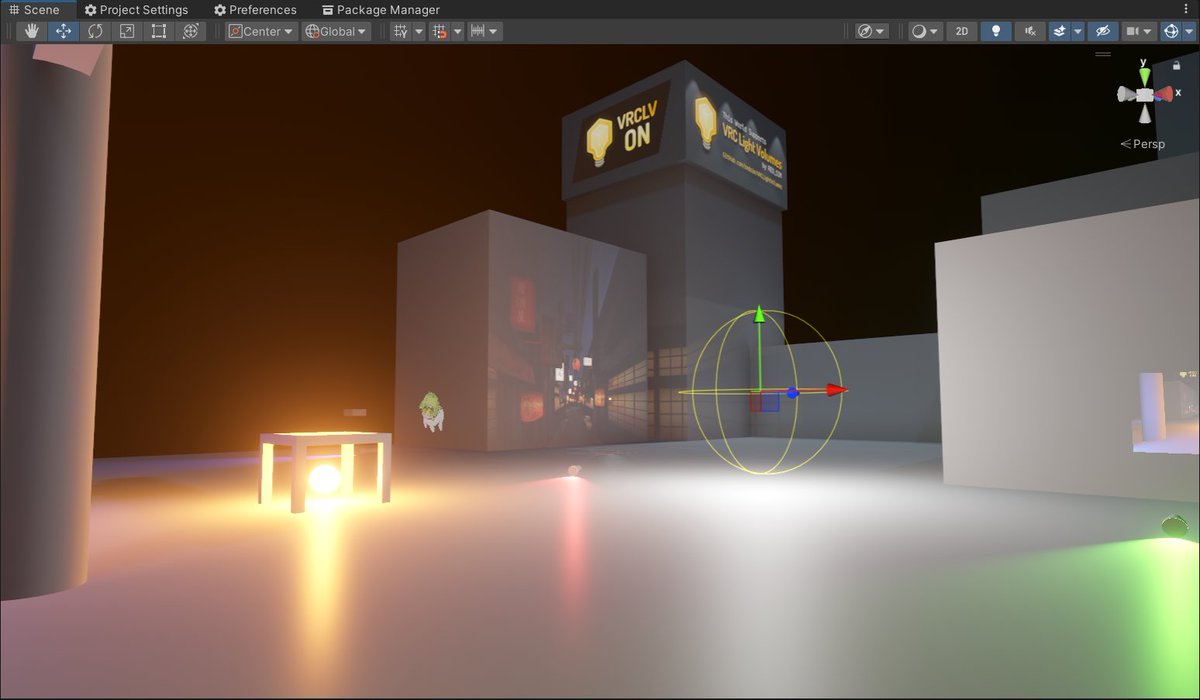
Task: Click the blue Z axis handle dot
Action: [792, 393]
